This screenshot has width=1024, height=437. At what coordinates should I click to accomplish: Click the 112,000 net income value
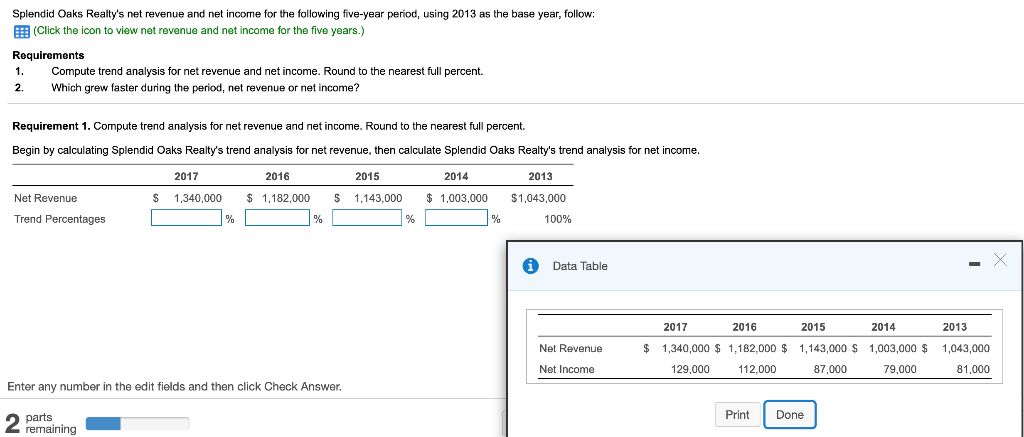pyautogui.click(x=758, y=369)
